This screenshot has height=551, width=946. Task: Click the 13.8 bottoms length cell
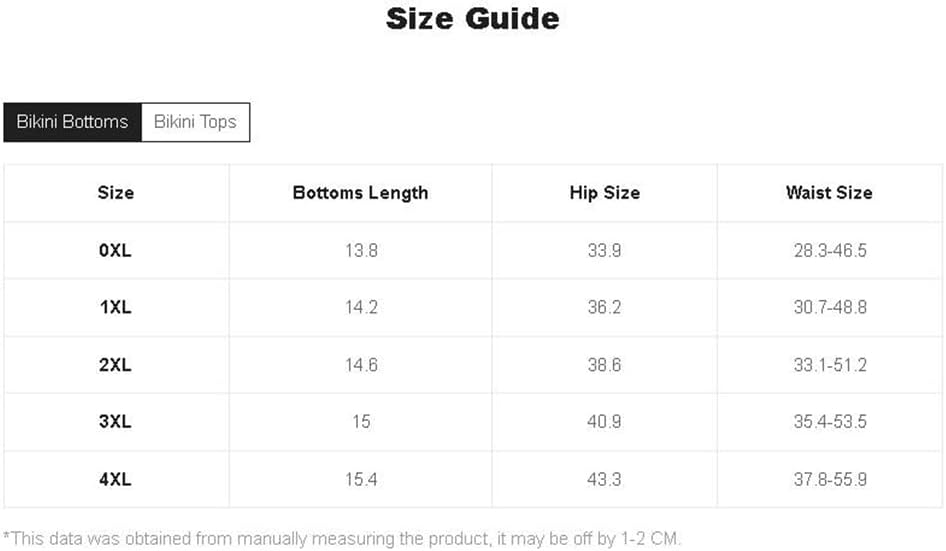(360, 250)
